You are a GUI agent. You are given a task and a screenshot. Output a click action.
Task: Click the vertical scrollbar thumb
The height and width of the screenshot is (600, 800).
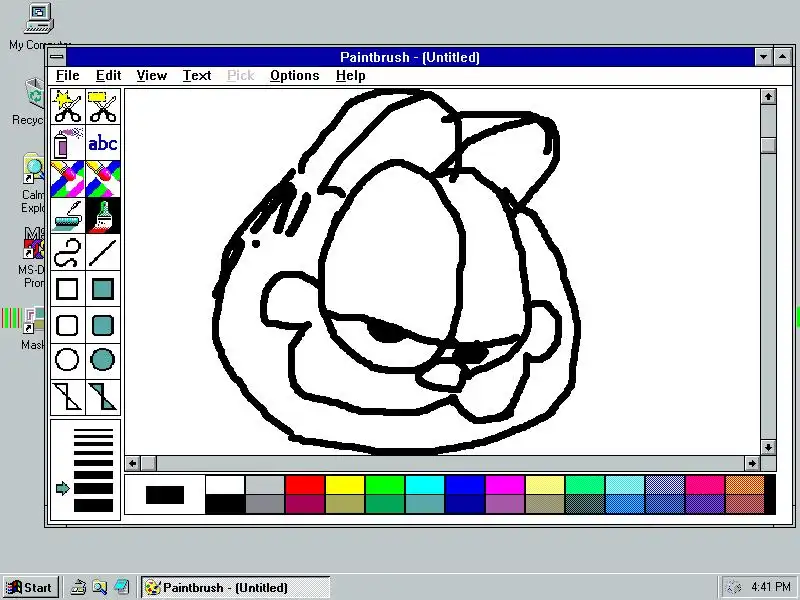coord(768,145)
